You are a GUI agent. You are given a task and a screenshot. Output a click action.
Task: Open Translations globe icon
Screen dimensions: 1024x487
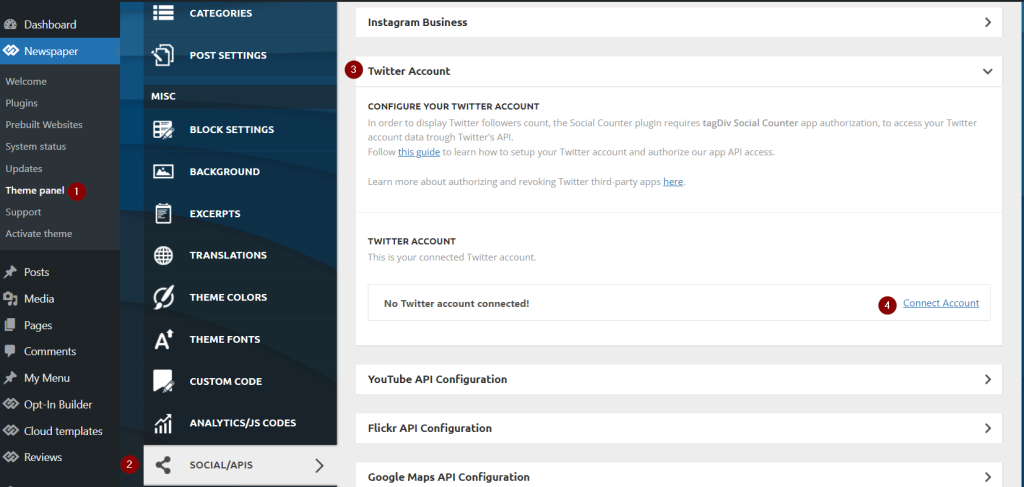click(x=163, y=255)
